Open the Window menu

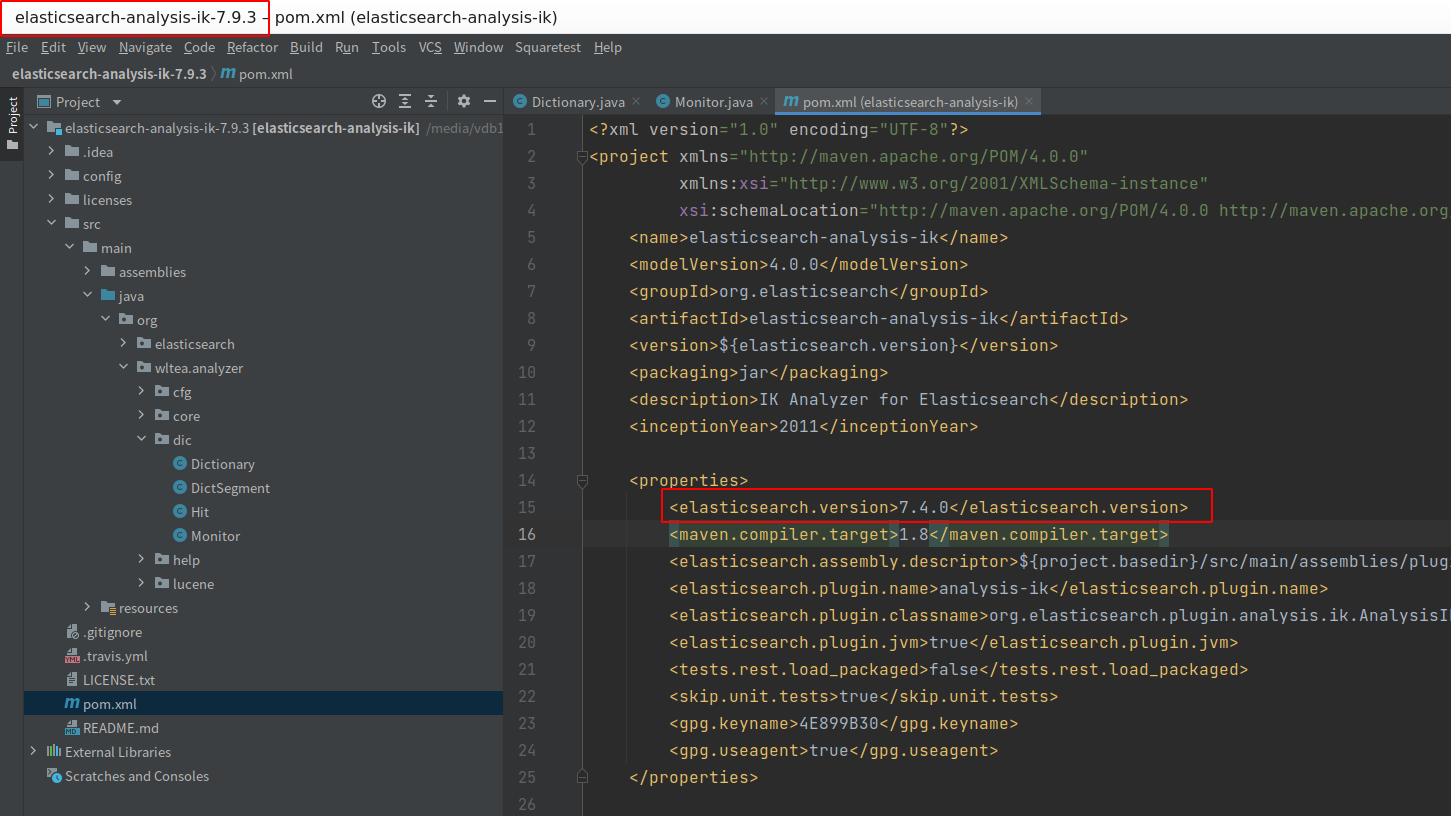(x=478, y=47)
